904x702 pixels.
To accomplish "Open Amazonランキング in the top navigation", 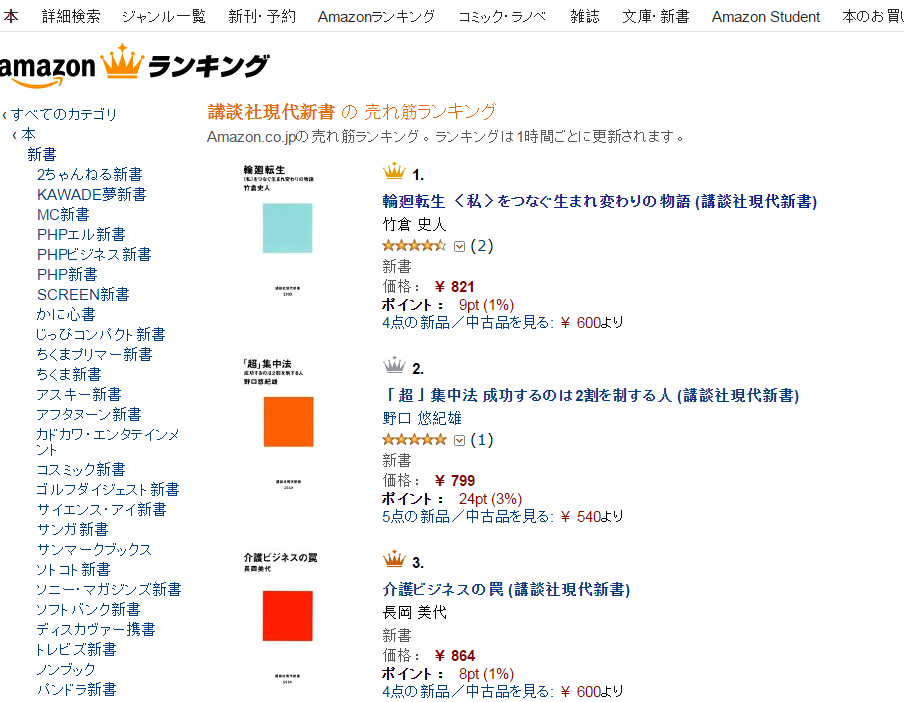I will point(376,16).
